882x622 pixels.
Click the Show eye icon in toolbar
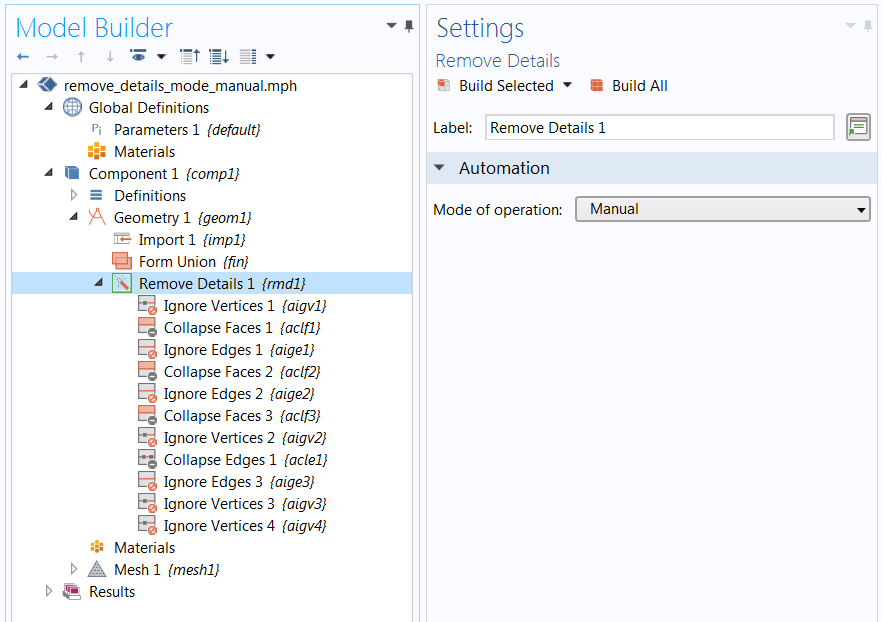(x=138, y=56)
